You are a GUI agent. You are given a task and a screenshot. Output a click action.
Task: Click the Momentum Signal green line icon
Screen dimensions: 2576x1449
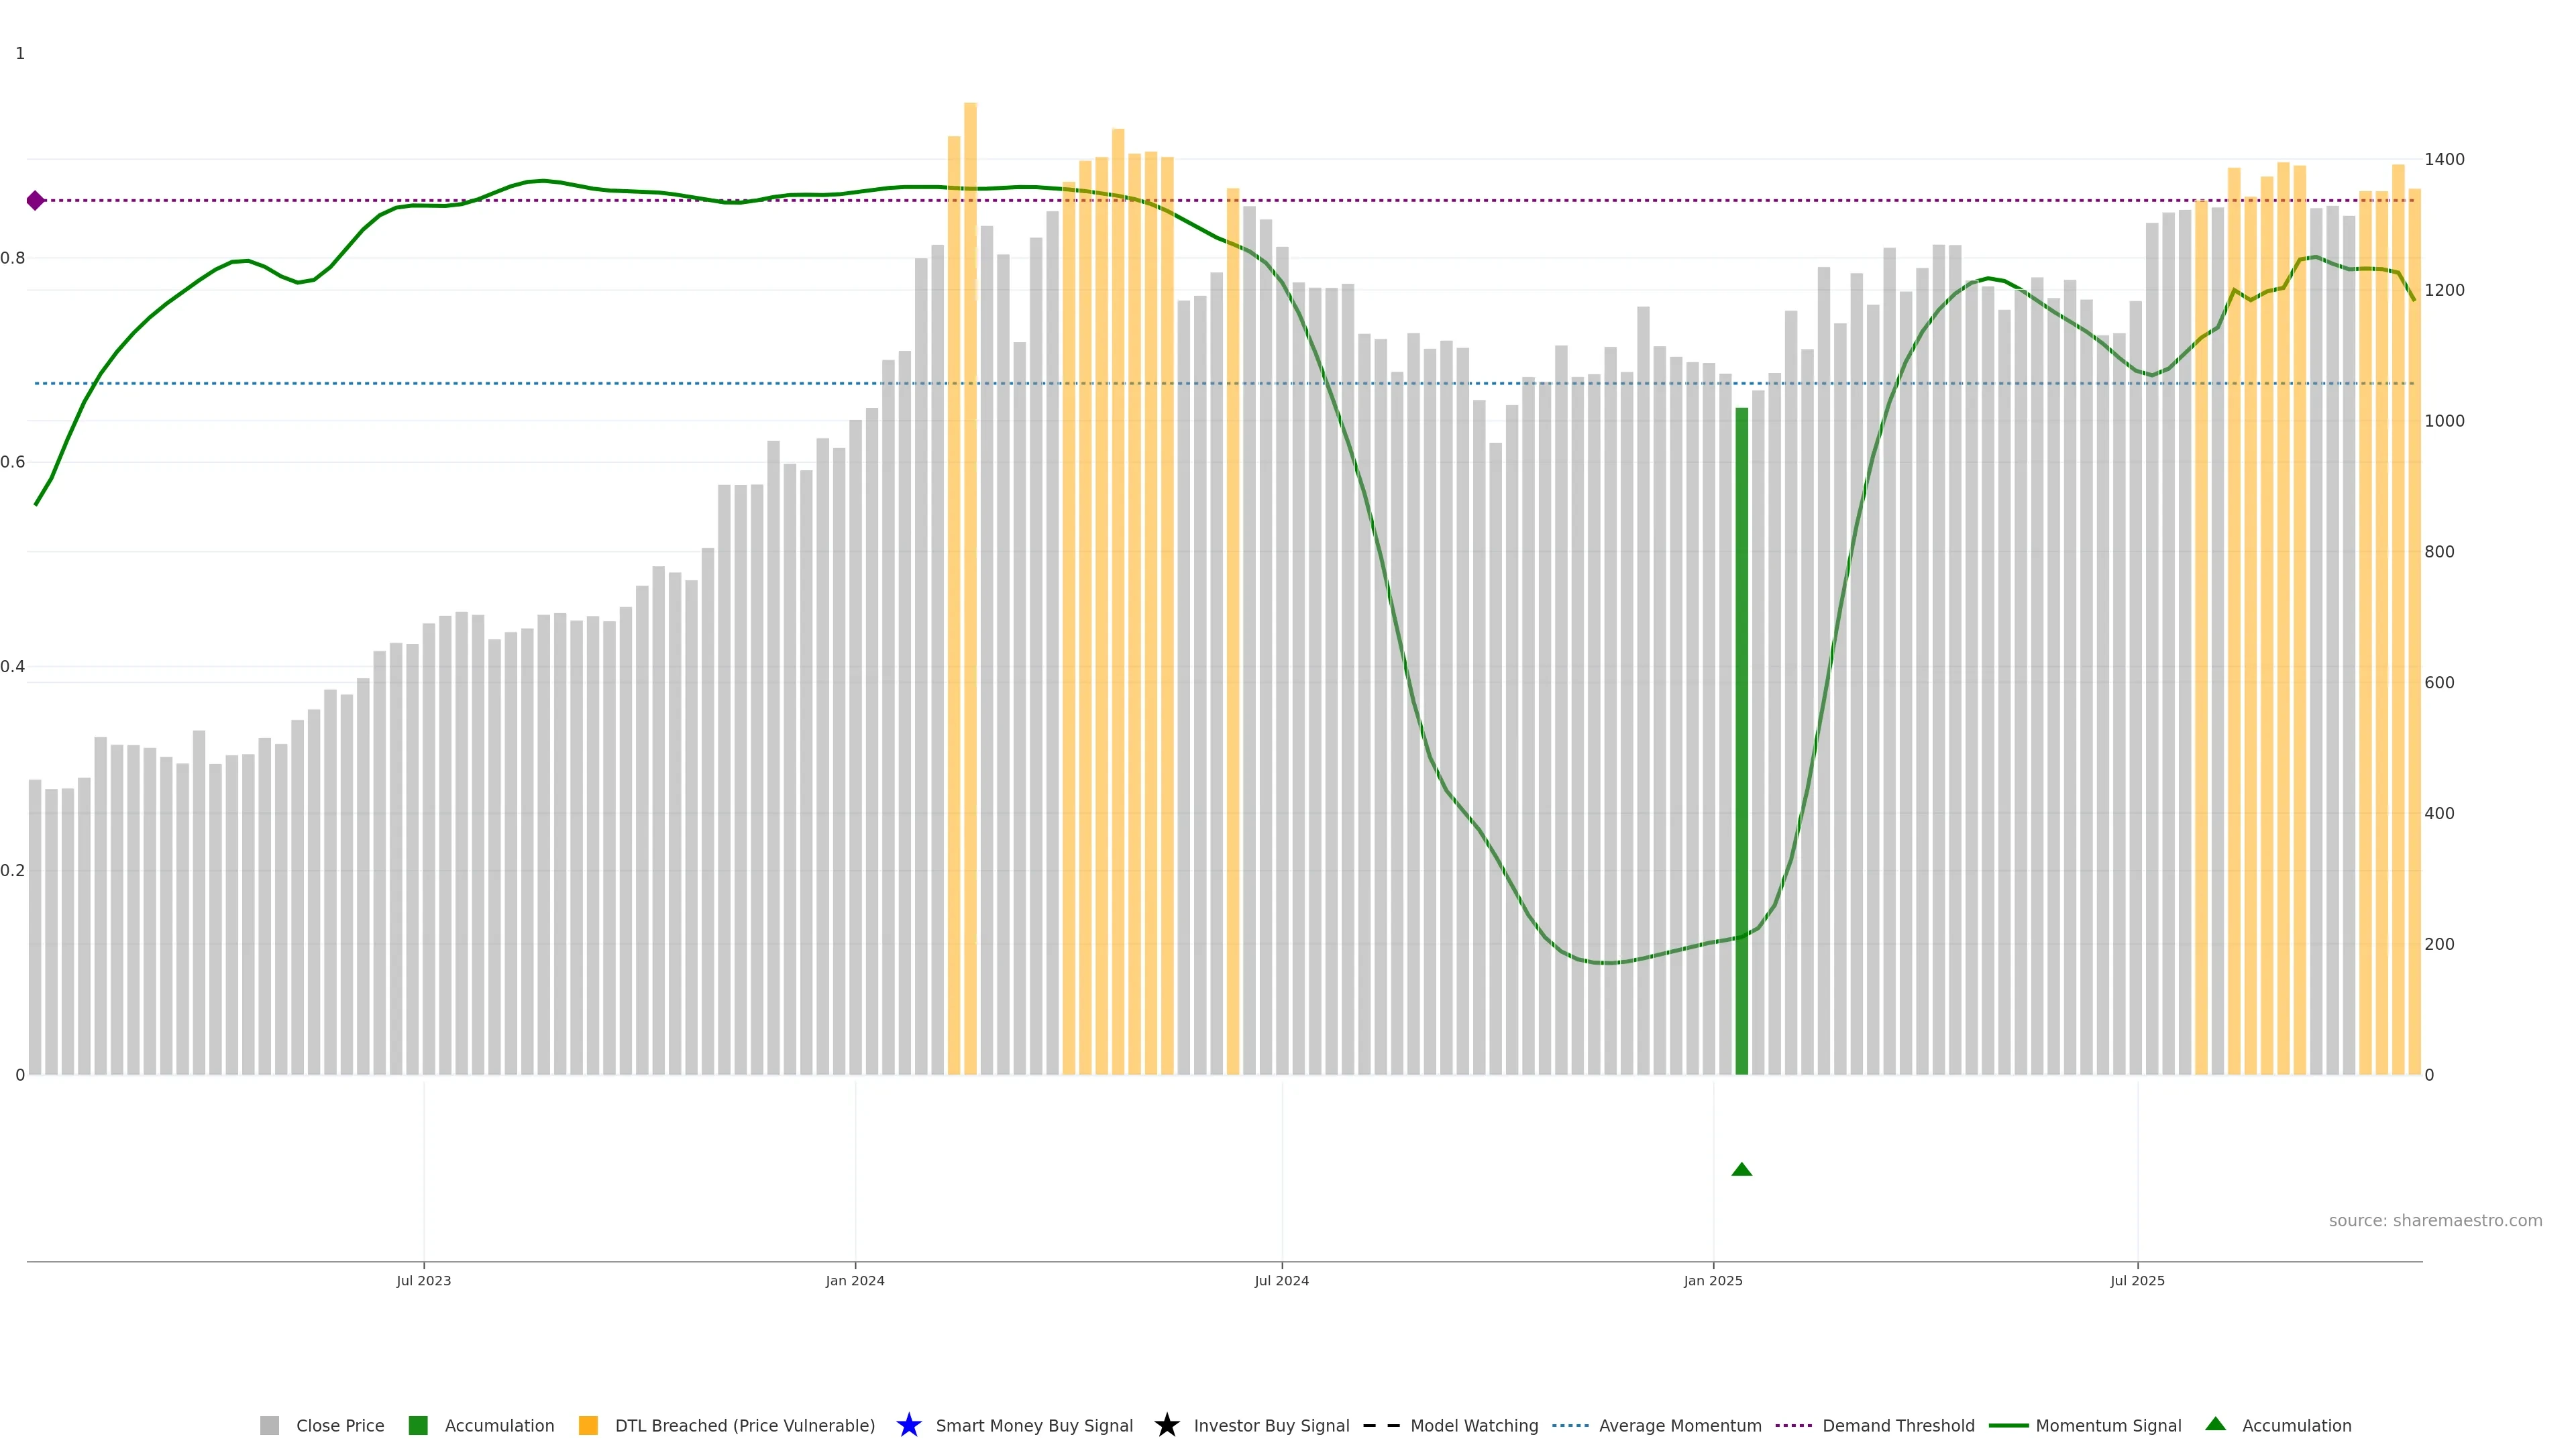point(2008,1425)
